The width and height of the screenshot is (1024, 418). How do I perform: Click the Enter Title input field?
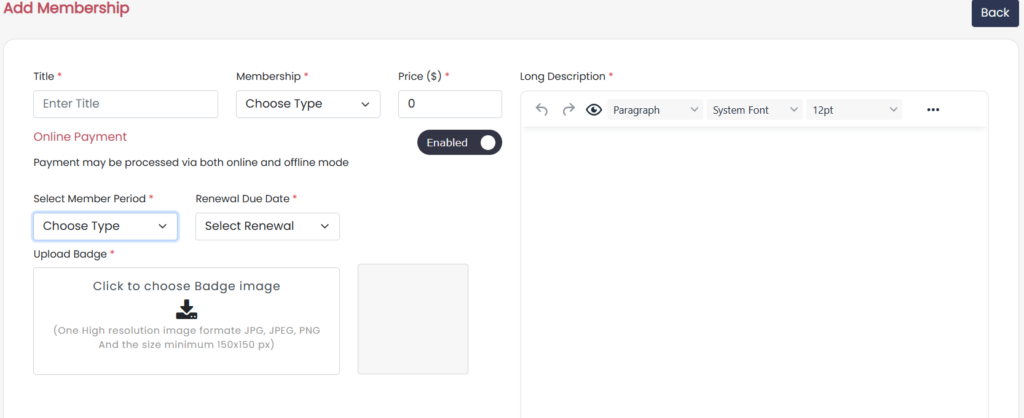[125, 104]
